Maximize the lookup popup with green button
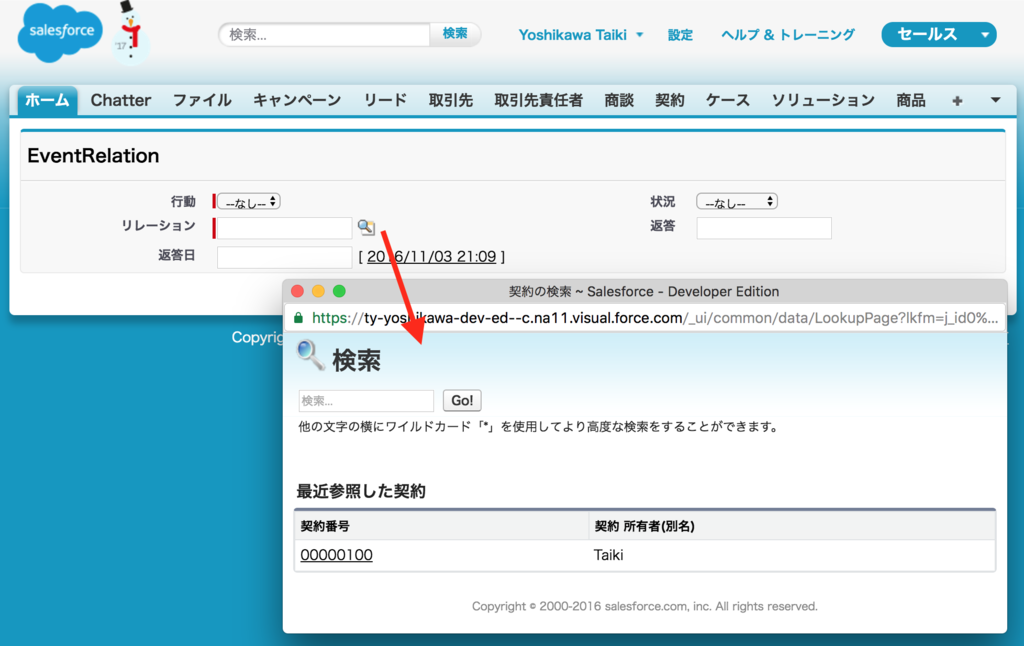Viewport: 1024px width, 646px height. tap(339, 291)
